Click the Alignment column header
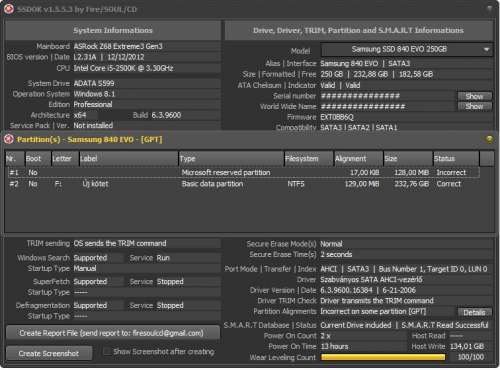500x370 pixels. click(x=358, y=159)
